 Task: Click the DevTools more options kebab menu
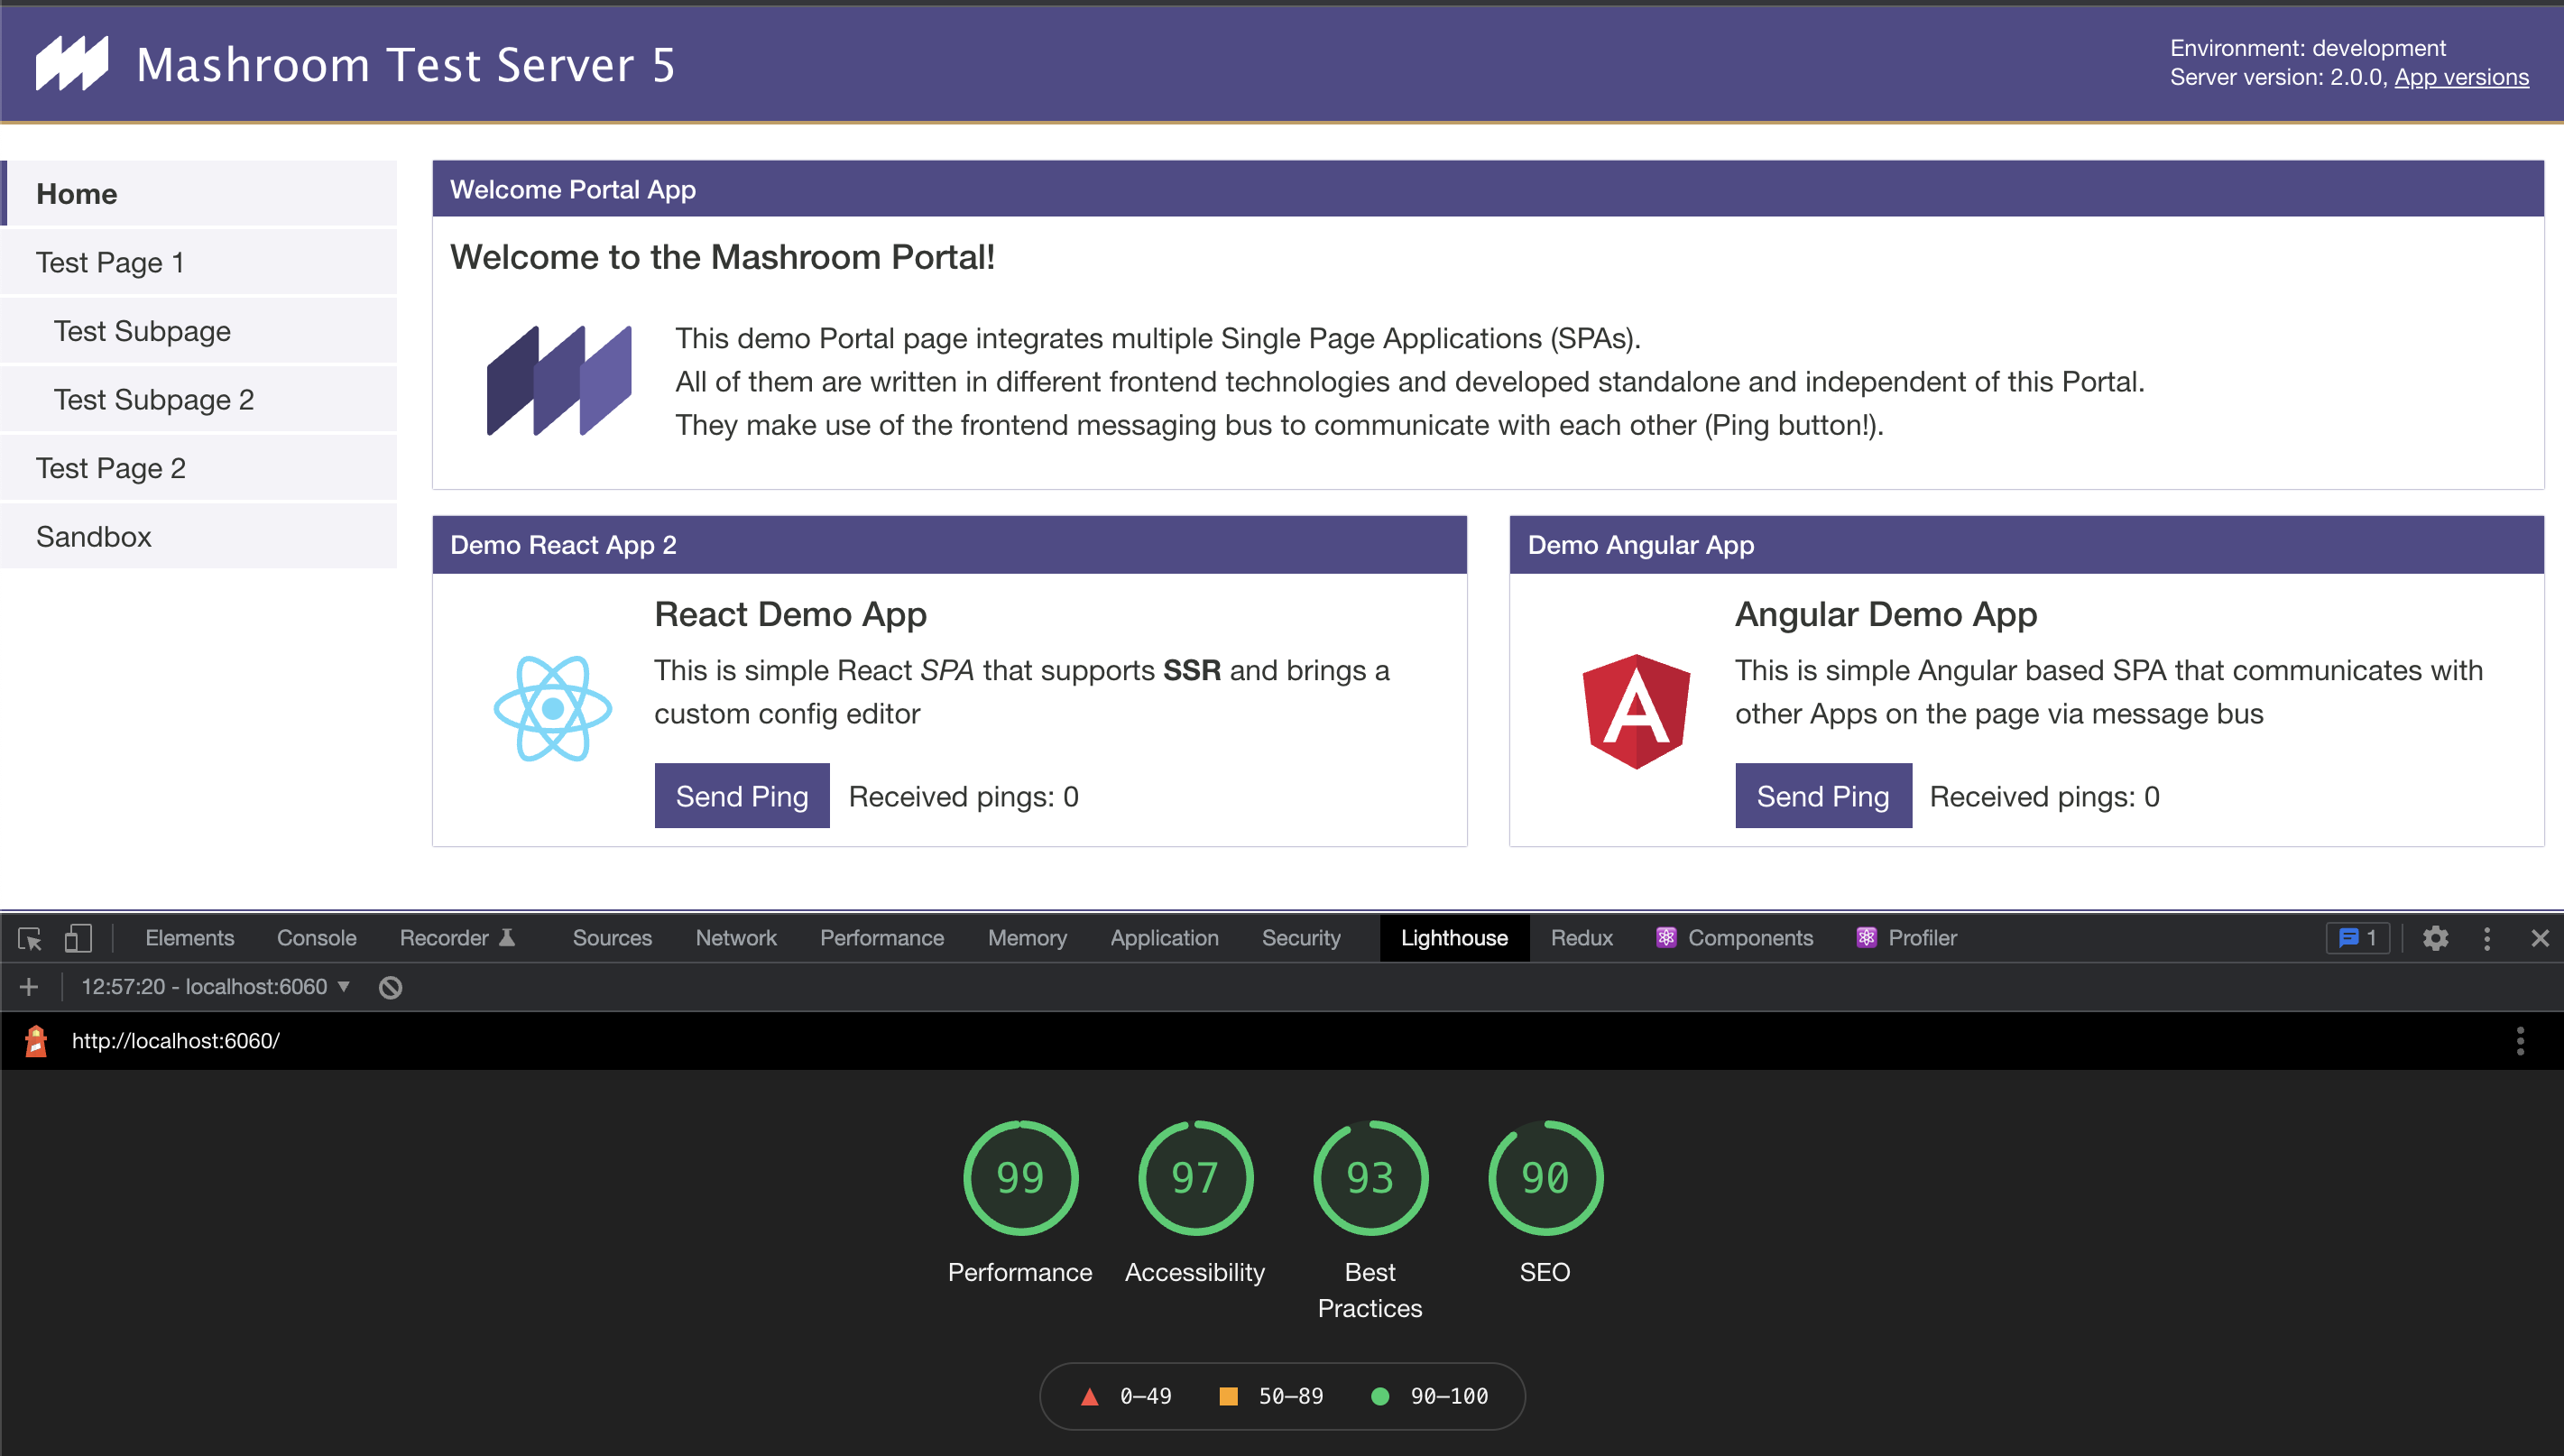click(x=2486, y=938)
